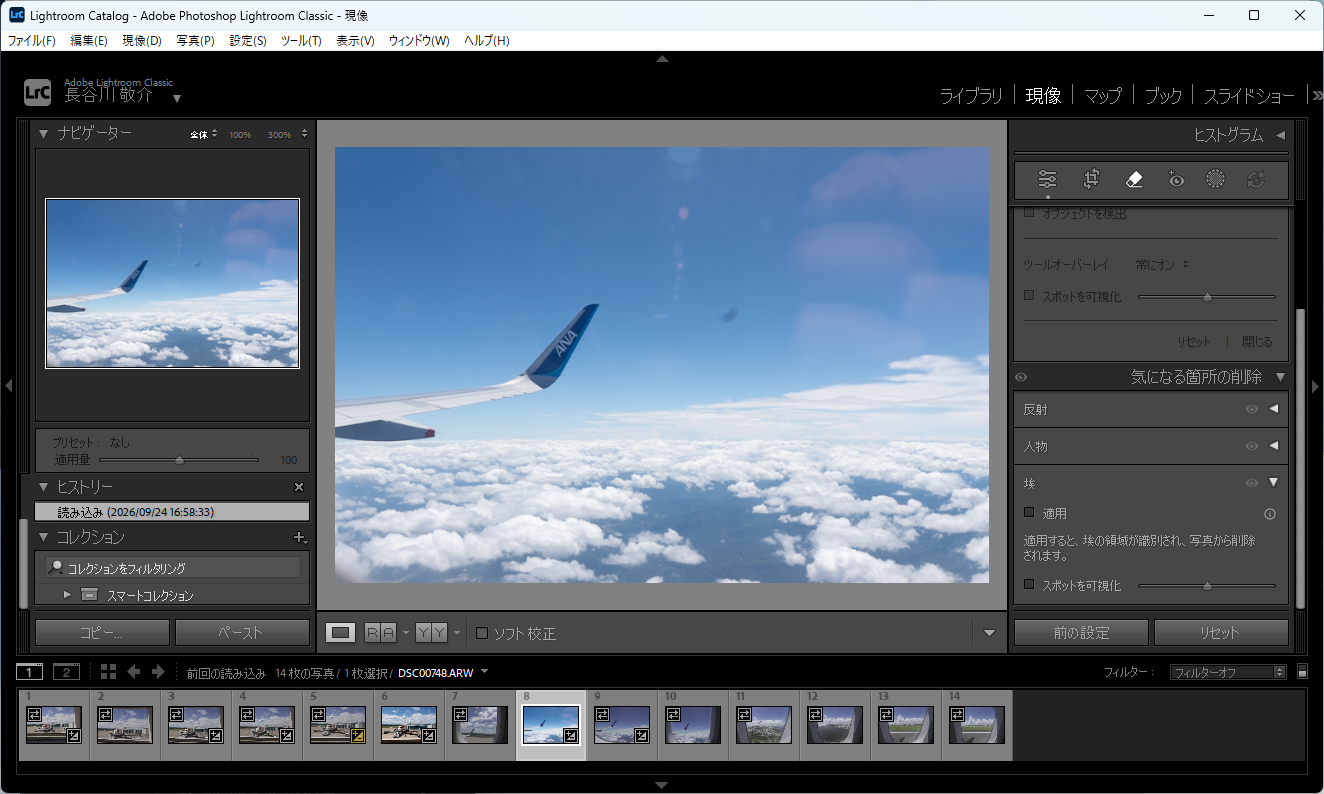Open second window display button 2

[x=66, y=672]
